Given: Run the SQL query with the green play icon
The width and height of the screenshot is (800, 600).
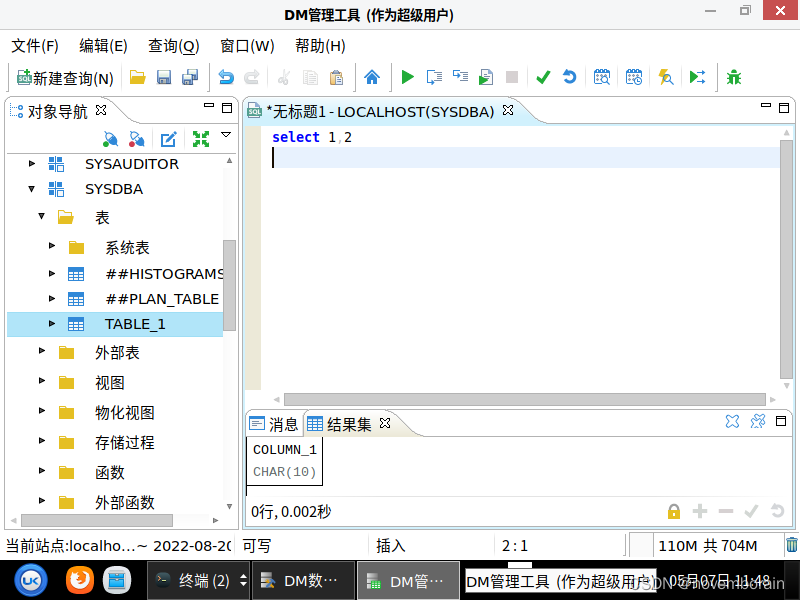Looking at the screenshot, I should 407,77.
